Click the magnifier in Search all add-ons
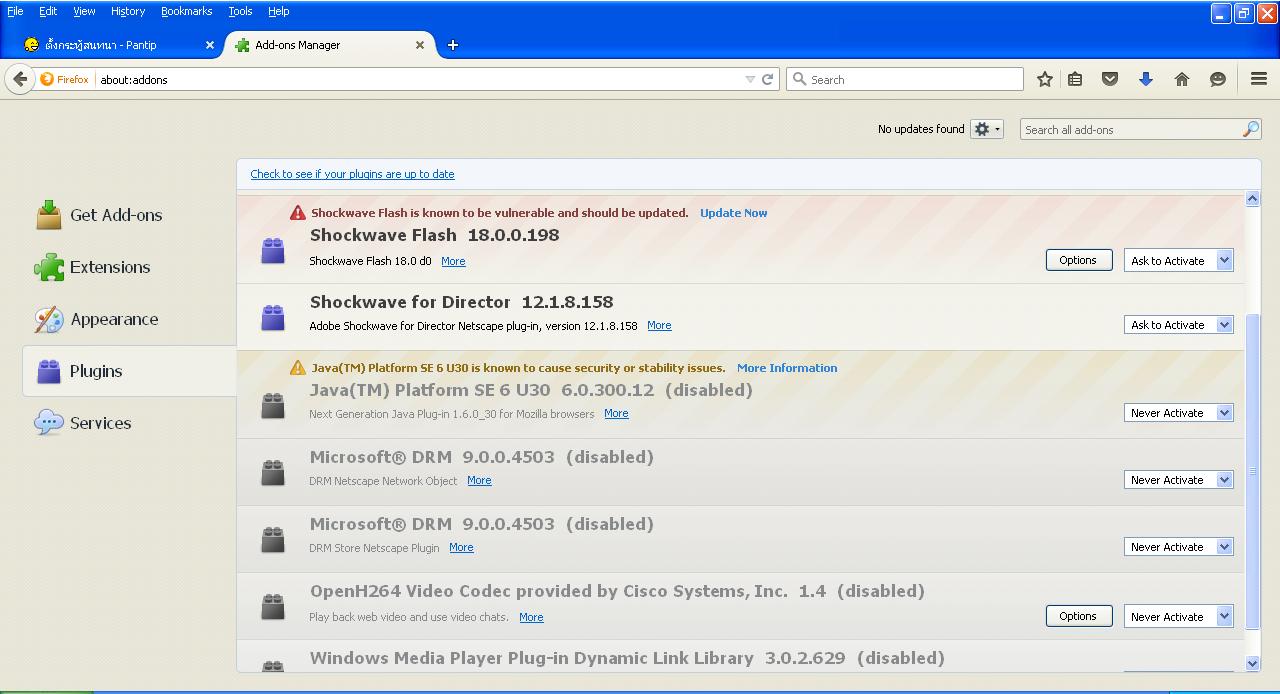The height and width of the screenshot is (694, 1280). pos(1251,129)
